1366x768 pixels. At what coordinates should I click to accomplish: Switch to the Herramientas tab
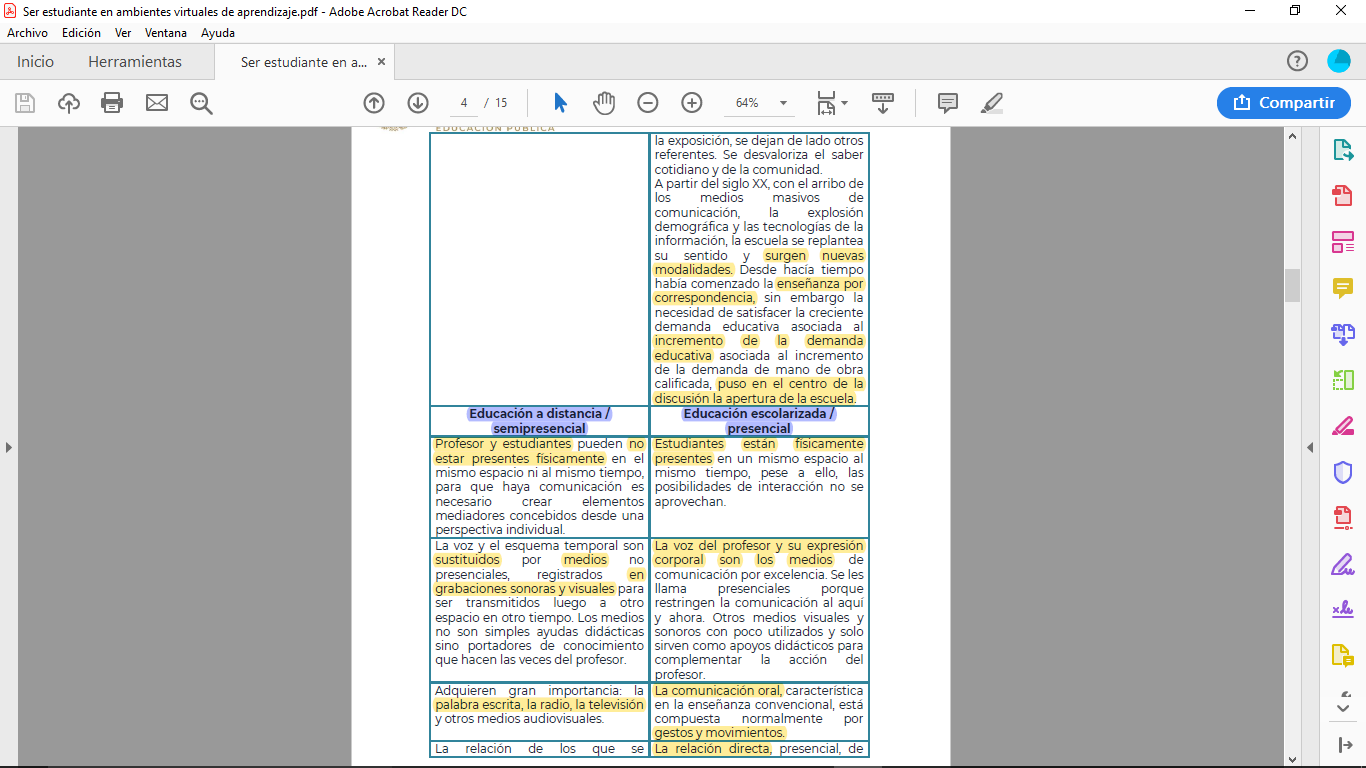click(135, 62)
